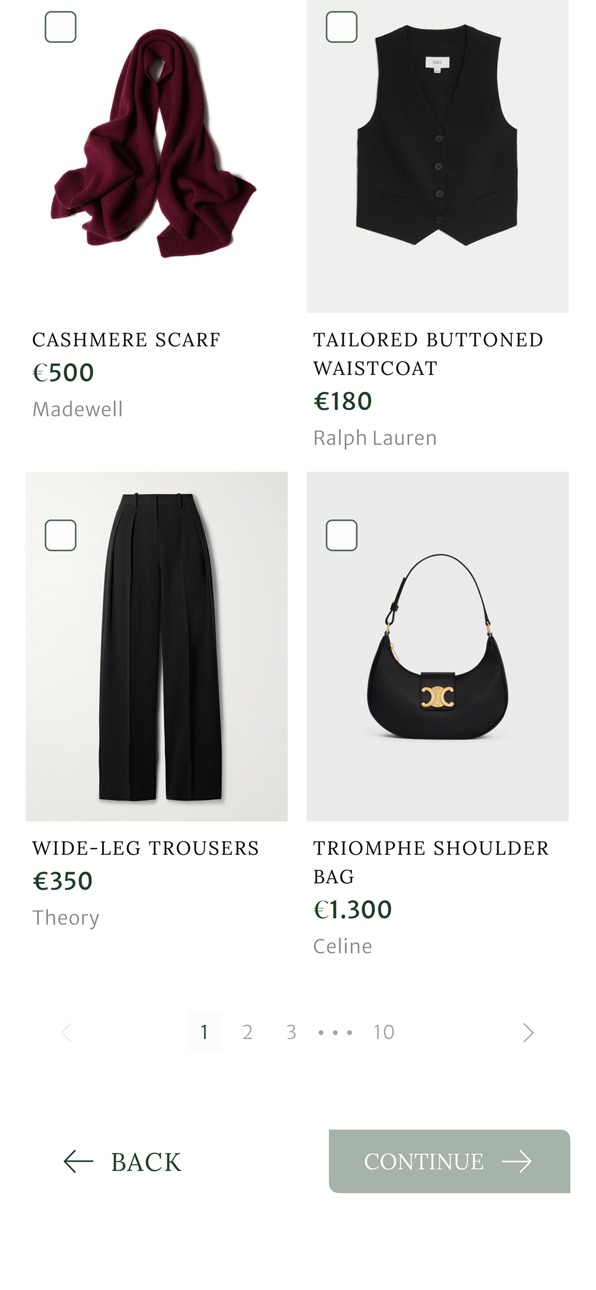View the Celine shoulder bag image
Viewport: 596px width, 1290px height.
[437, 646]
